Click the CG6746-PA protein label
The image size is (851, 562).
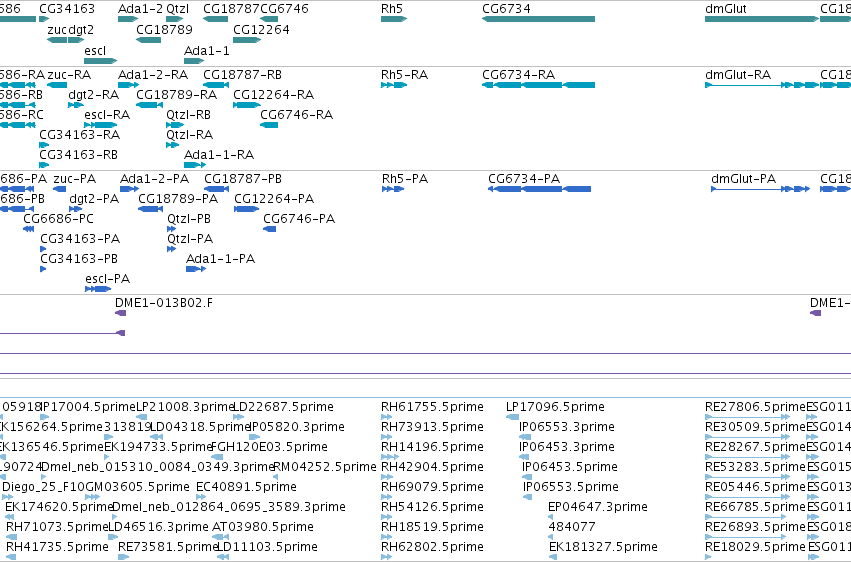pos(299,219)
